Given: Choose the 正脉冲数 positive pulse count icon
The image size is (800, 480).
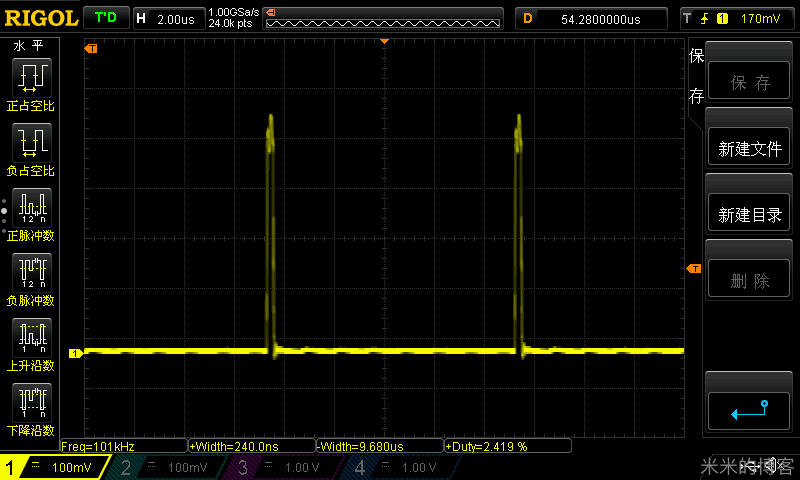Looking at the screenshot, I should point(30,207).
